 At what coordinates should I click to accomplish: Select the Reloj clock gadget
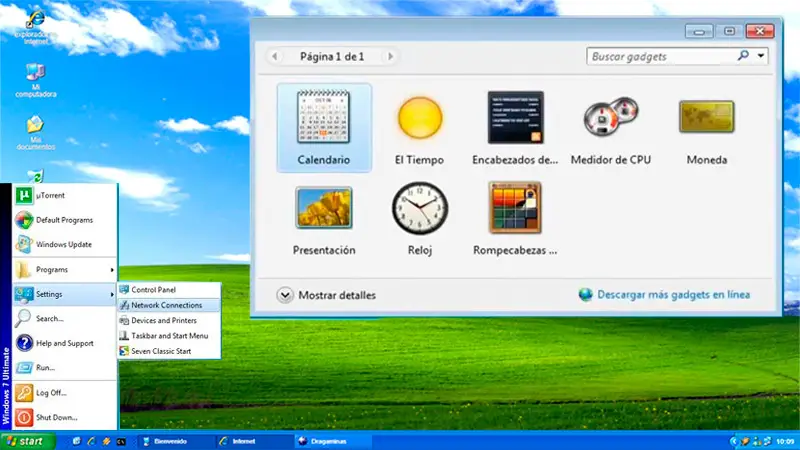[x=420, y=219]
